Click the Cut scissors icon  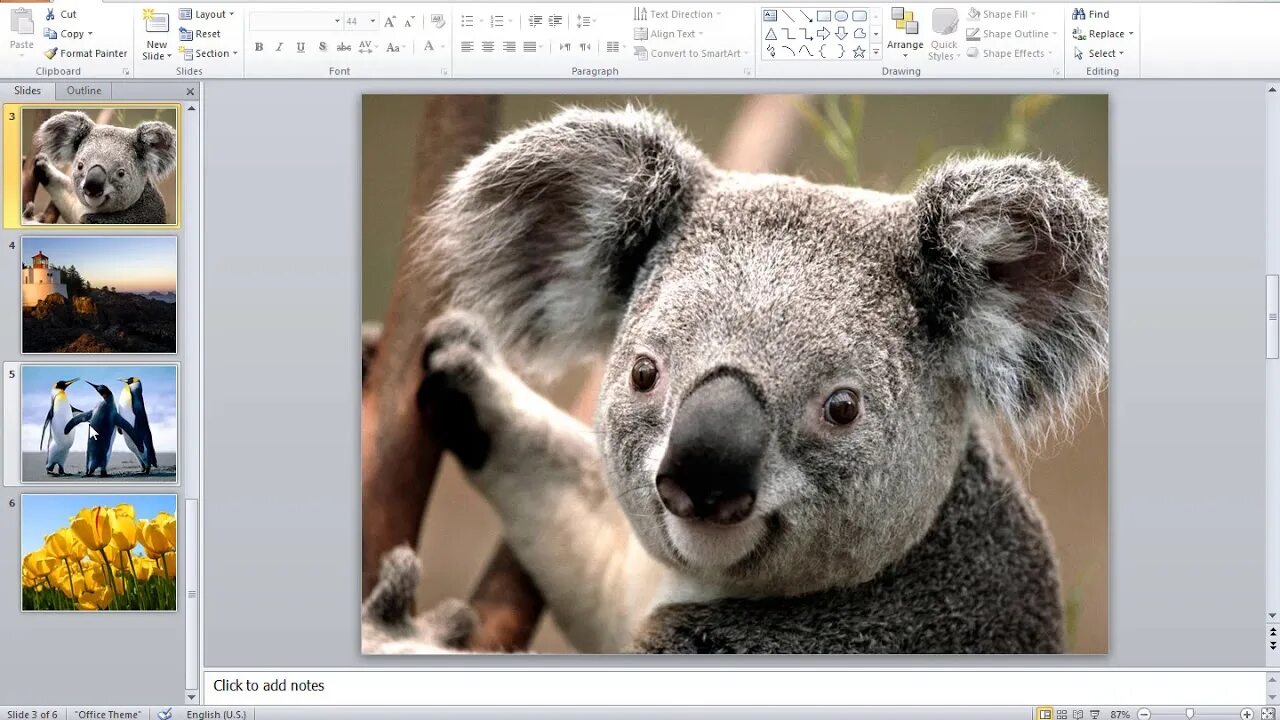coord(51,14)
